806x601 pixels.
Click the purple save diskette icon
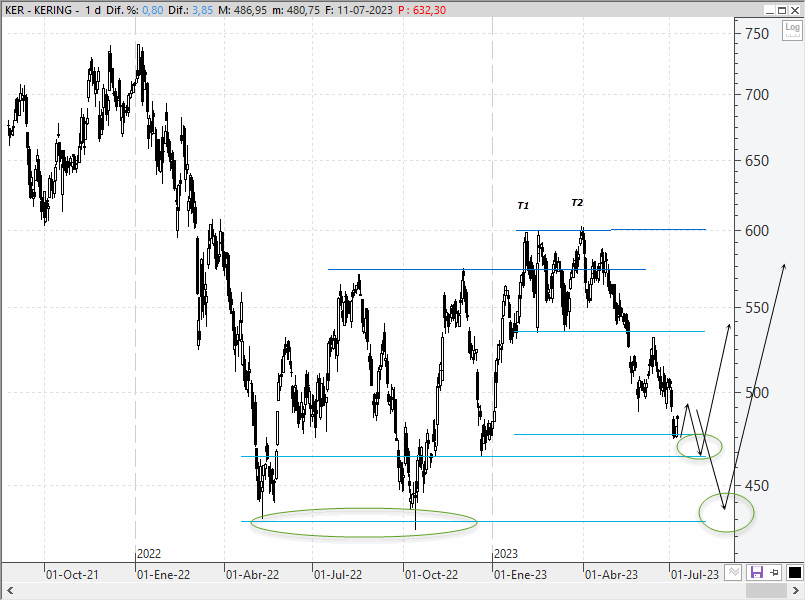point(757,572)
